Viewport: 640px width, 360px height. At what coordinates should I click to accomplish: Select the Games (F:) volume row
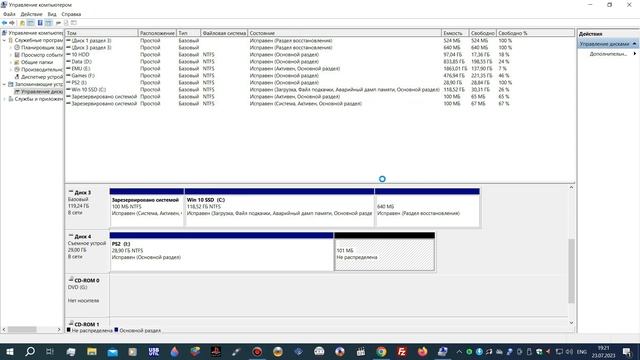coord(290,75)
